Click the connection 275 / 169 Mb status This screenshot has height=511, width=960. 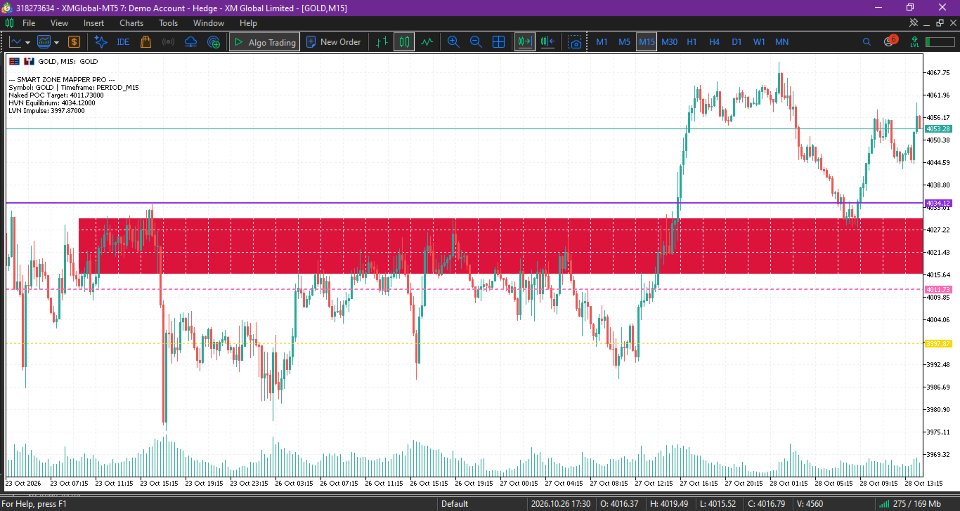[x=911, y=504]
